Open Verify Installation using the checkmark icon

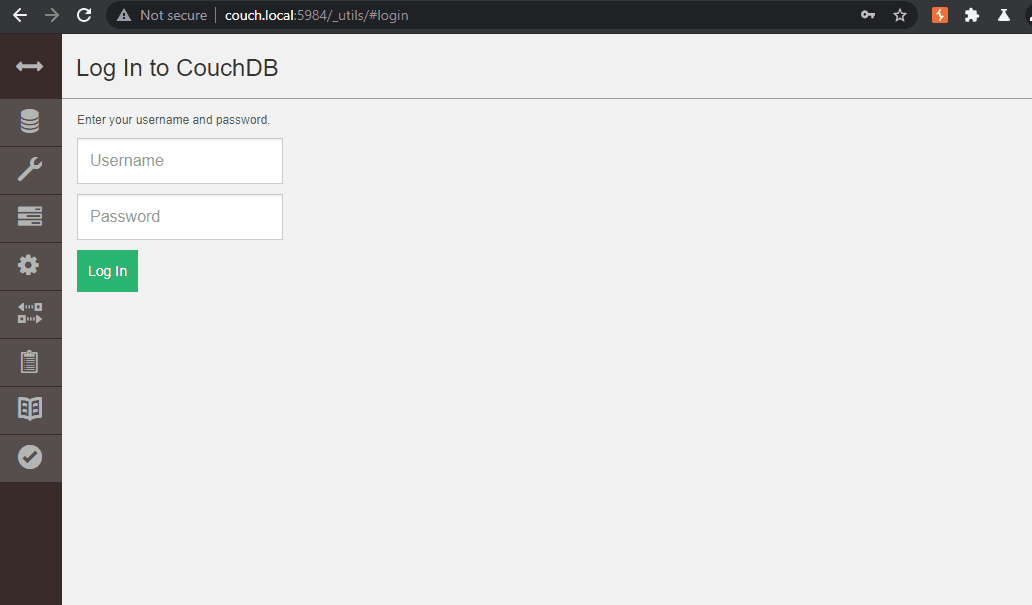pos(30,457)
